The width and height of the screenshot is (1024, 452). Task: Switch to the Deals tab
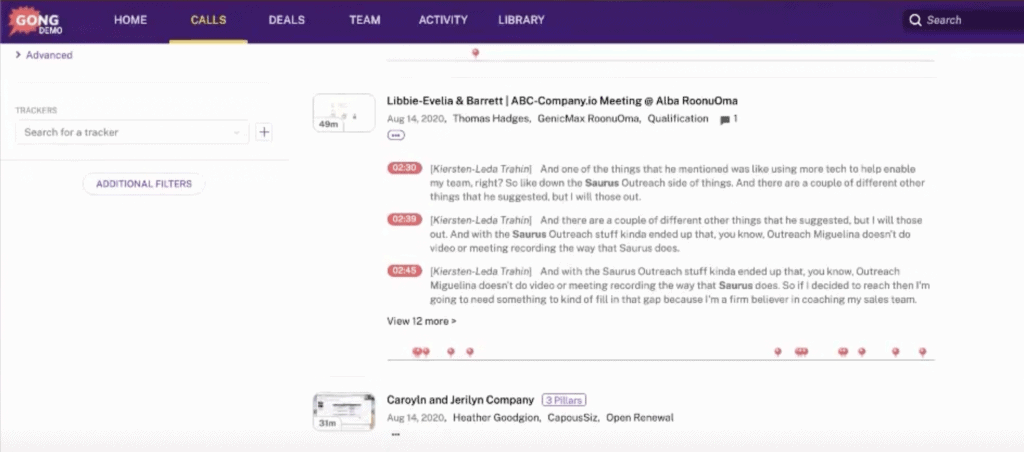(288, 20)
